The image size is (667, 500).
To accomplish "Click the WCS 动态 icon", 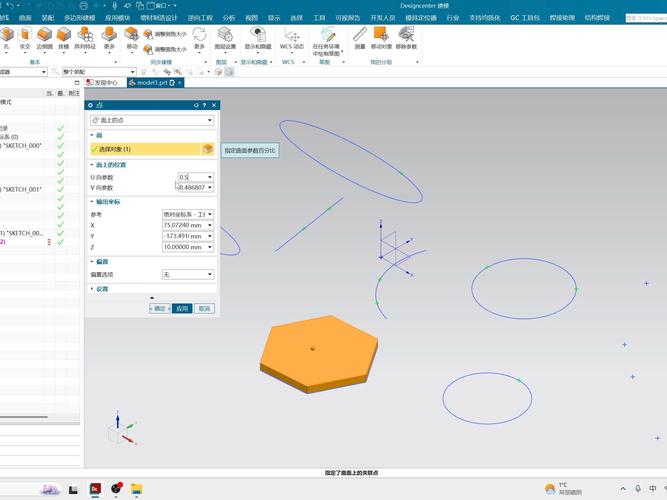I will pos(292,36).
